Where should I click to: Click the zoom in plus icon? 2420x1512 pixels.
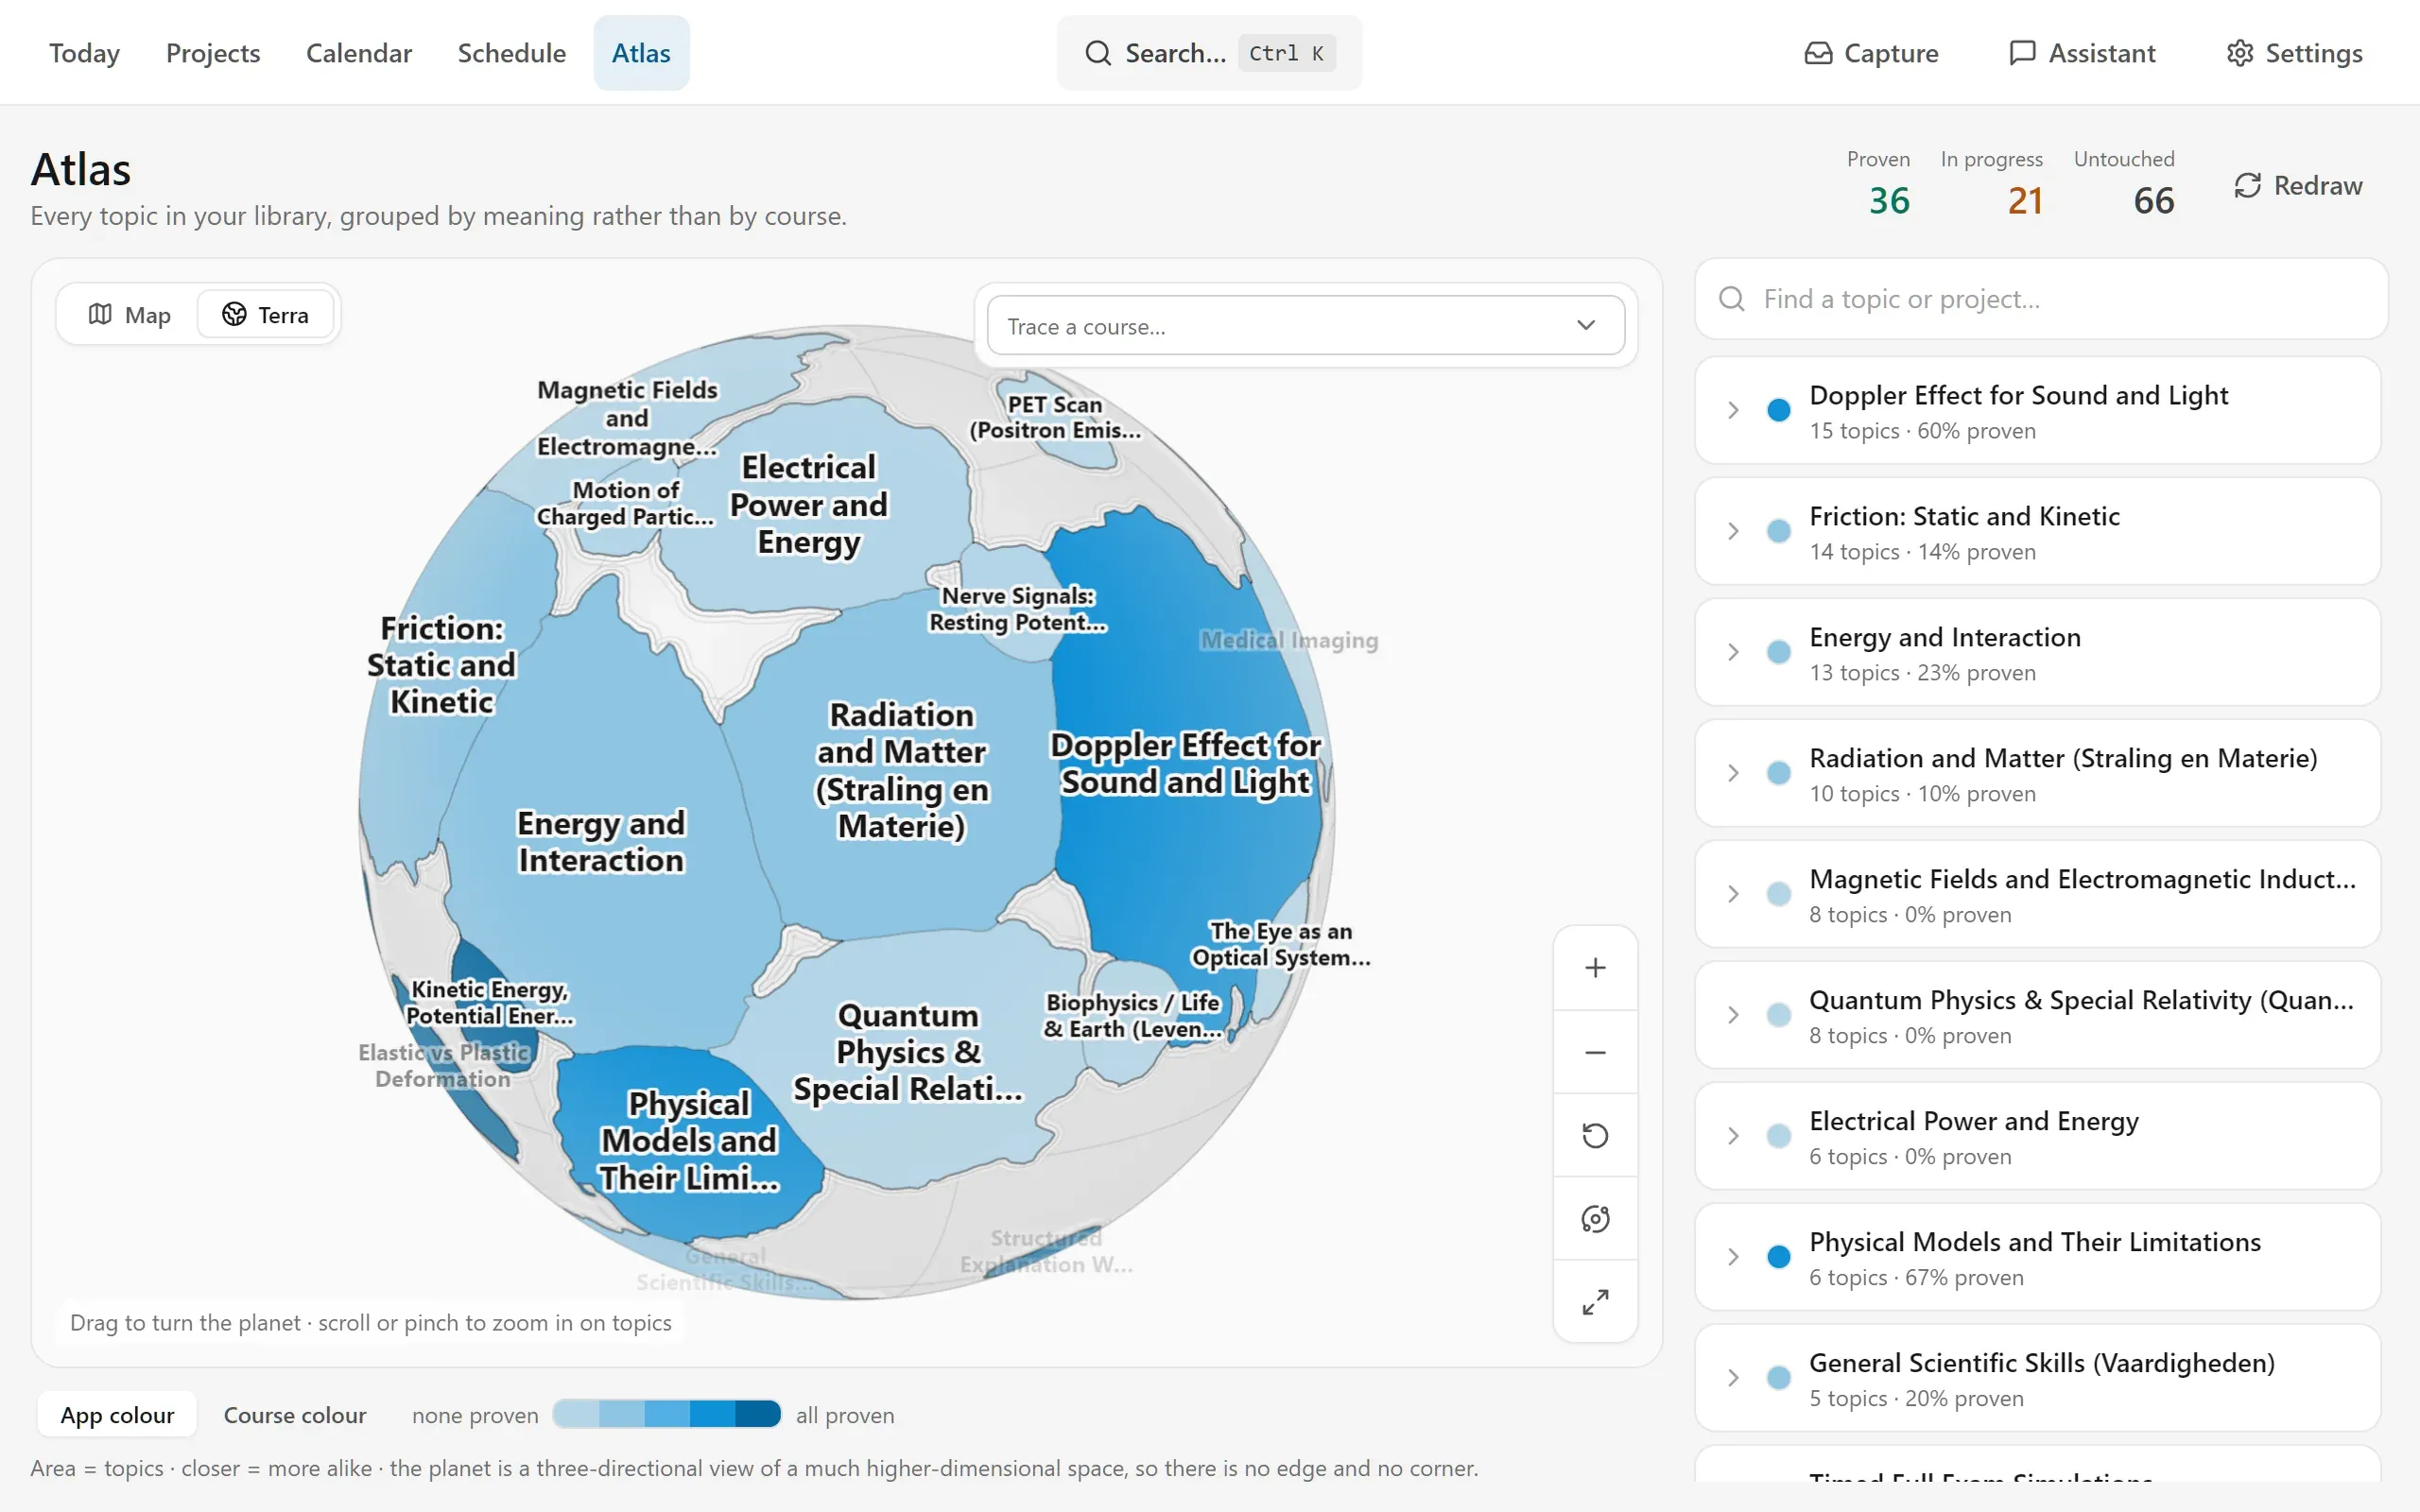(x=1595, y=967)
